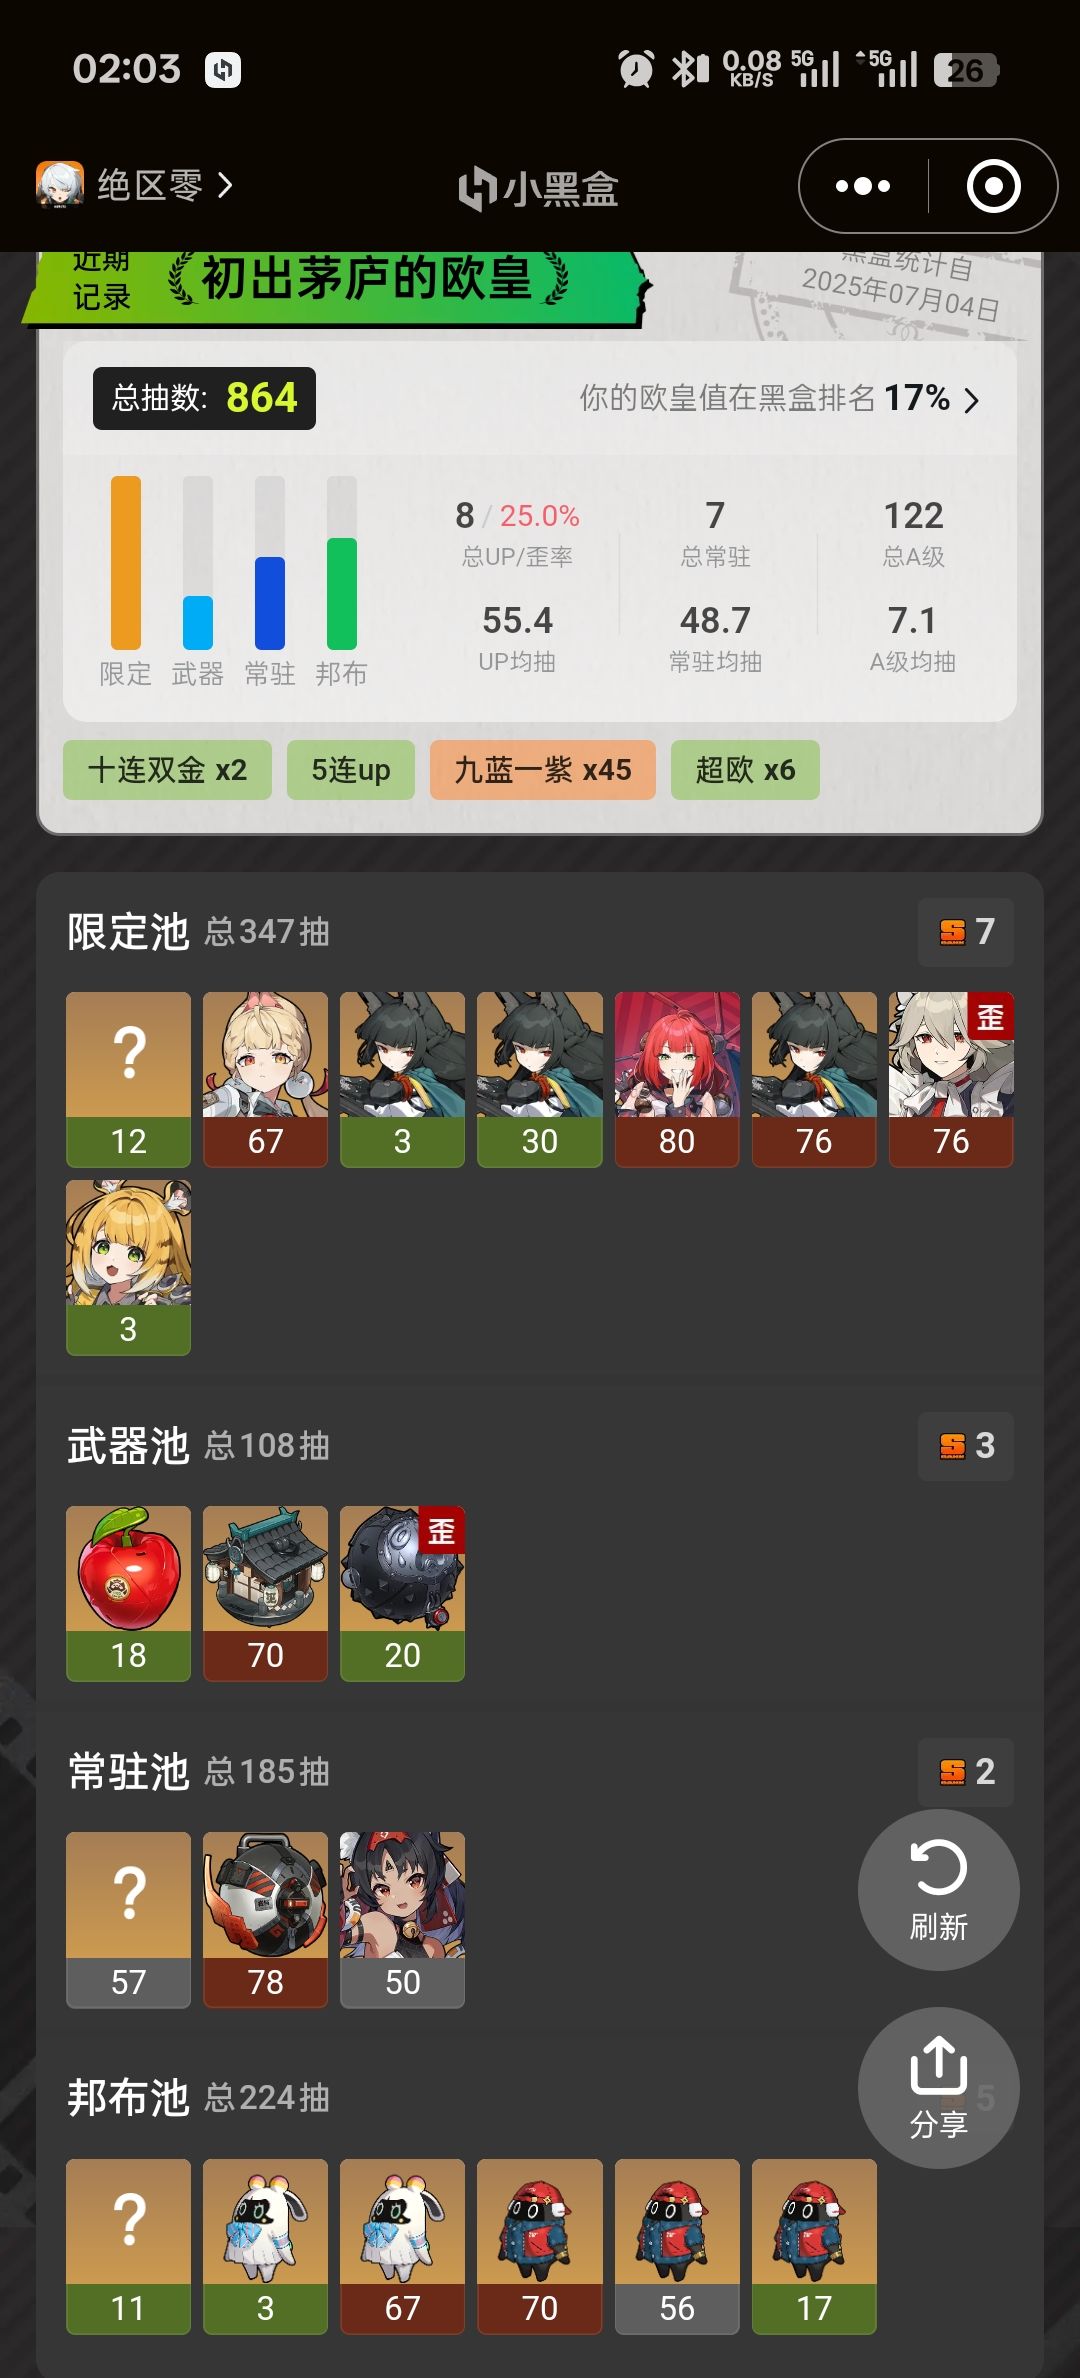1080x2378 pixels.
Task: Tap the 刷新 refresh button
Action: coord(938,1889)
